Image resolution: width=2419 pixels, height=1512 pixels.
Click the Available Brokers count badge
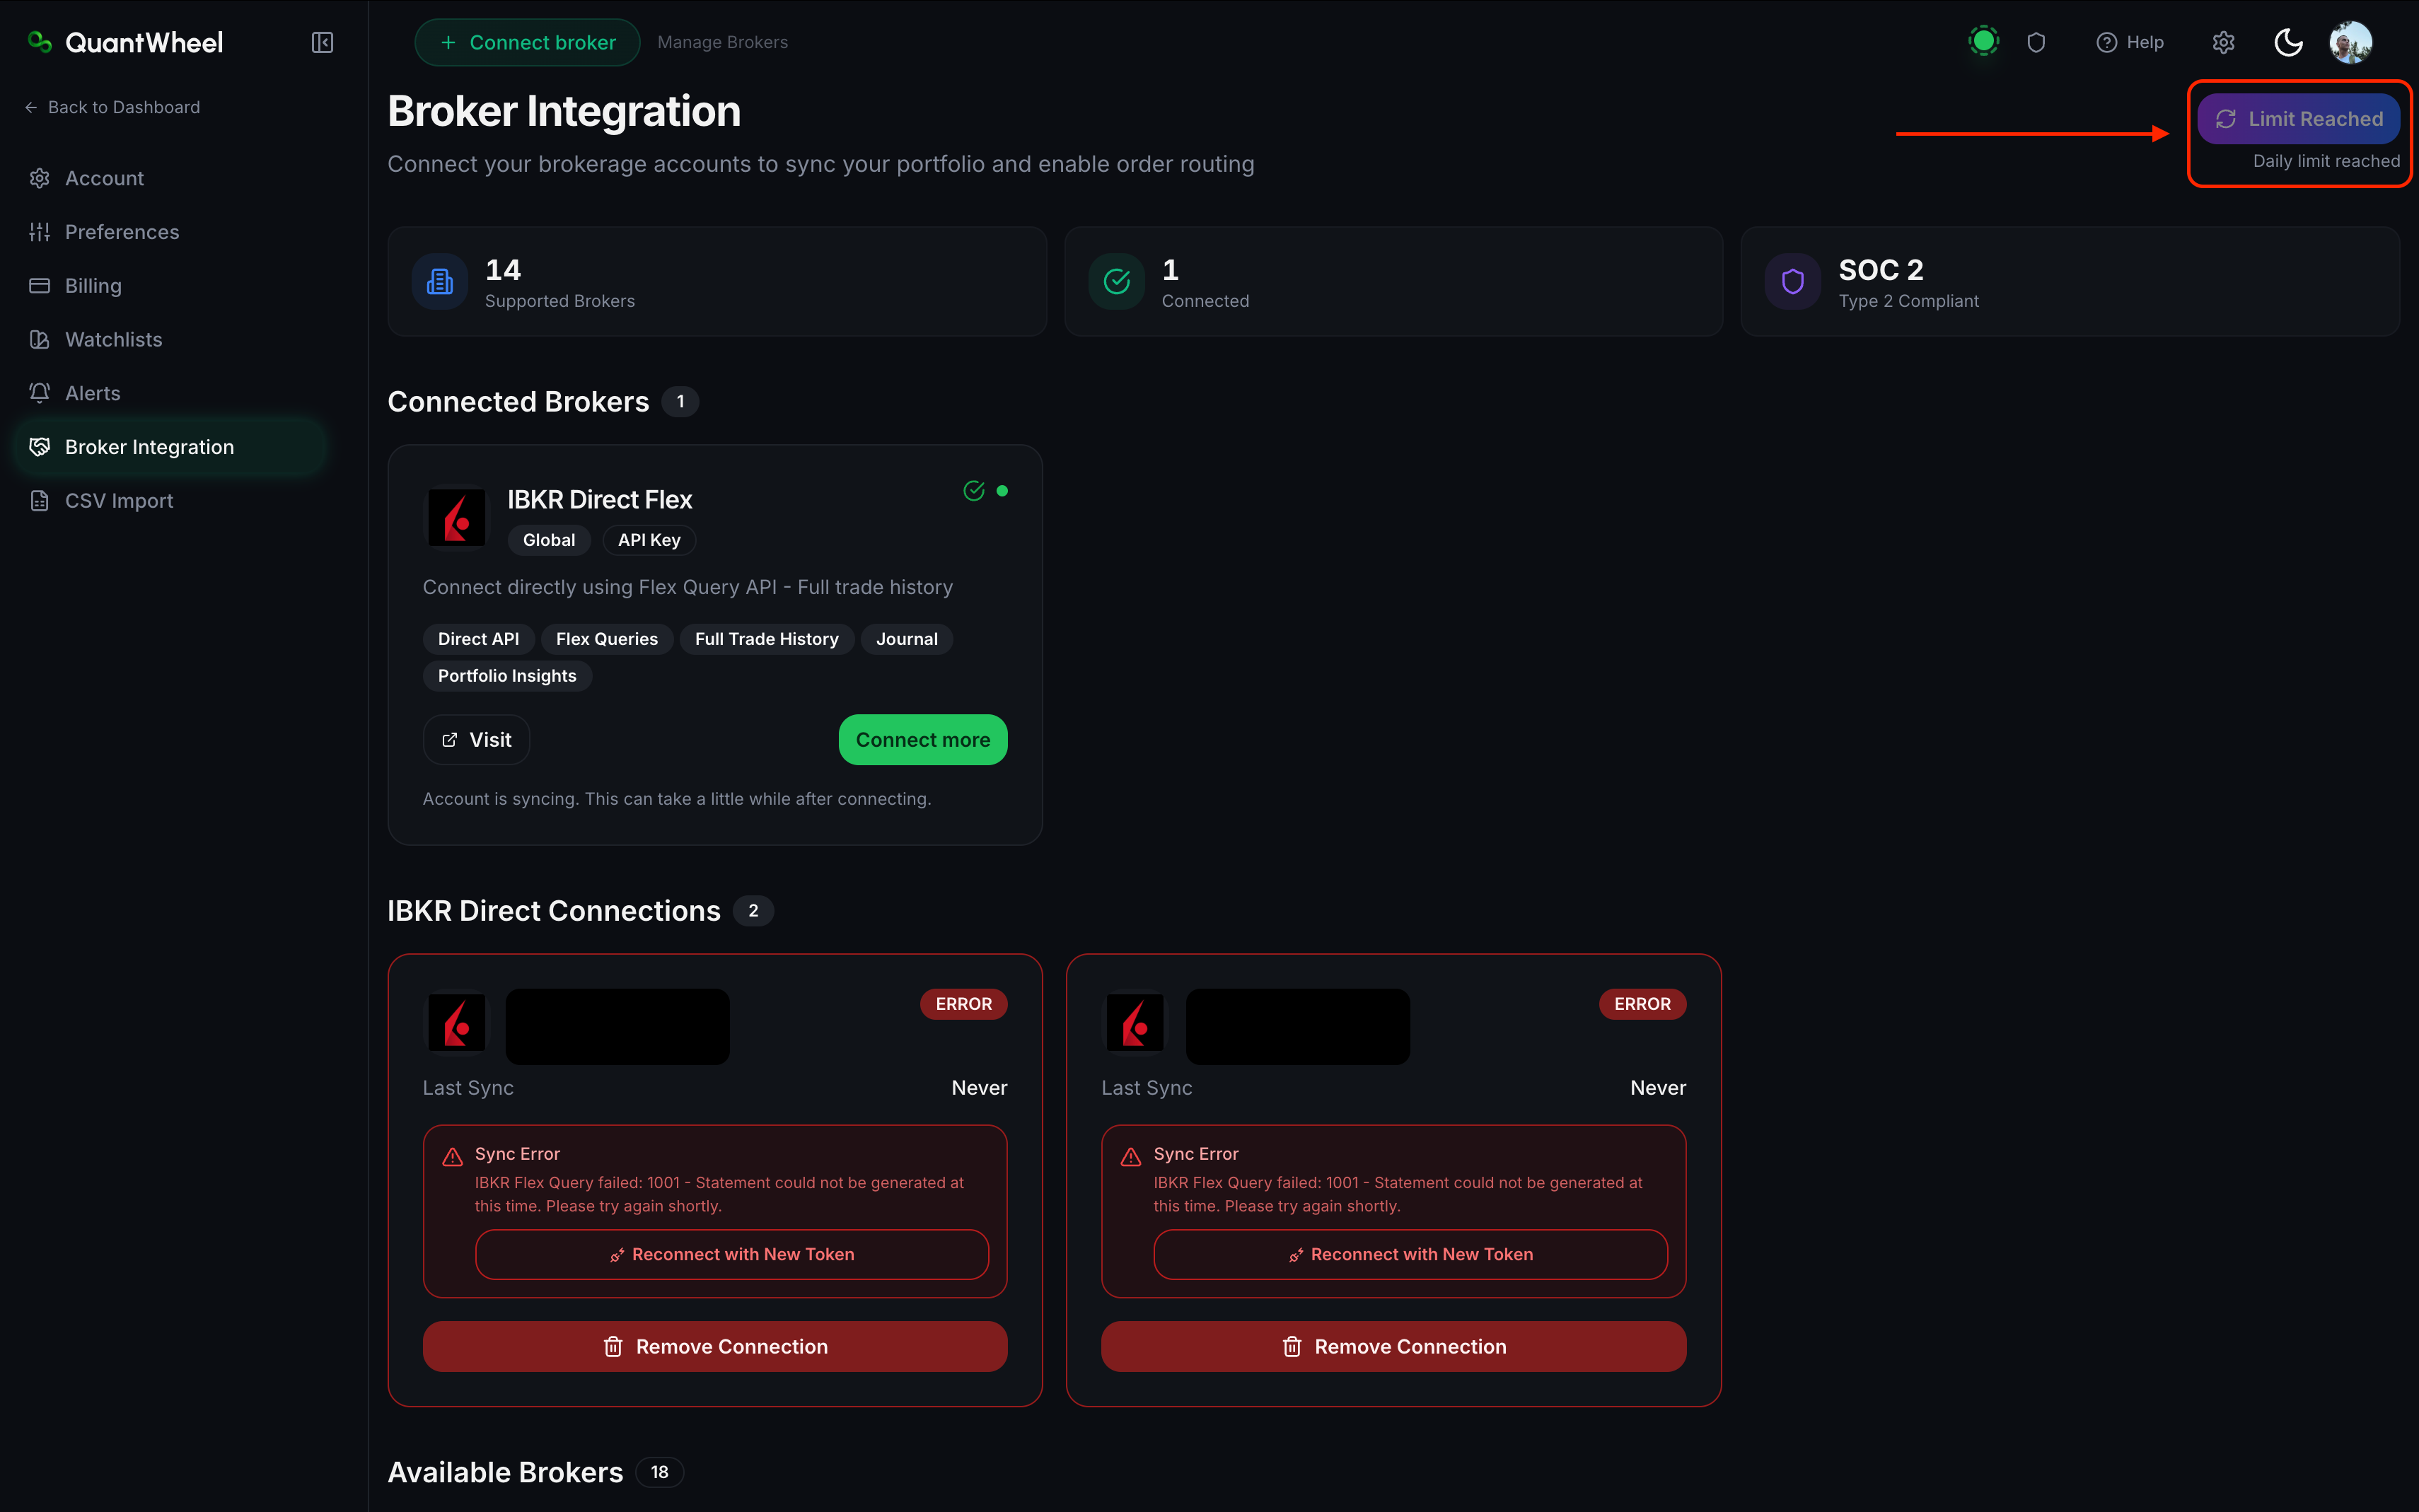659,1472
